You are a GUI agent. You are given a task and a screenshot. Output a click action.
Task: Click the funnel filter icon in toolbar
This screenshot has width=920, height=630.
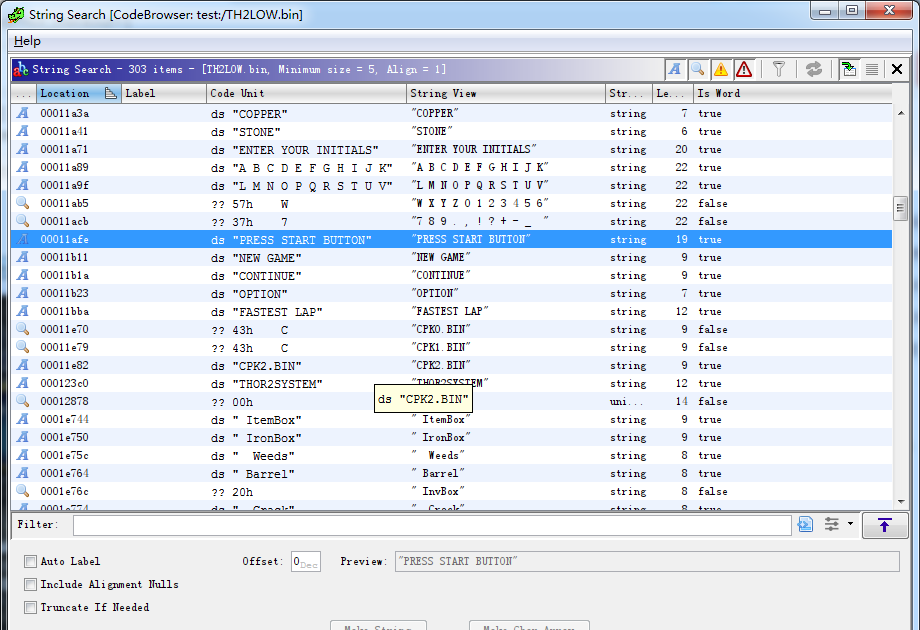(779, 69)
